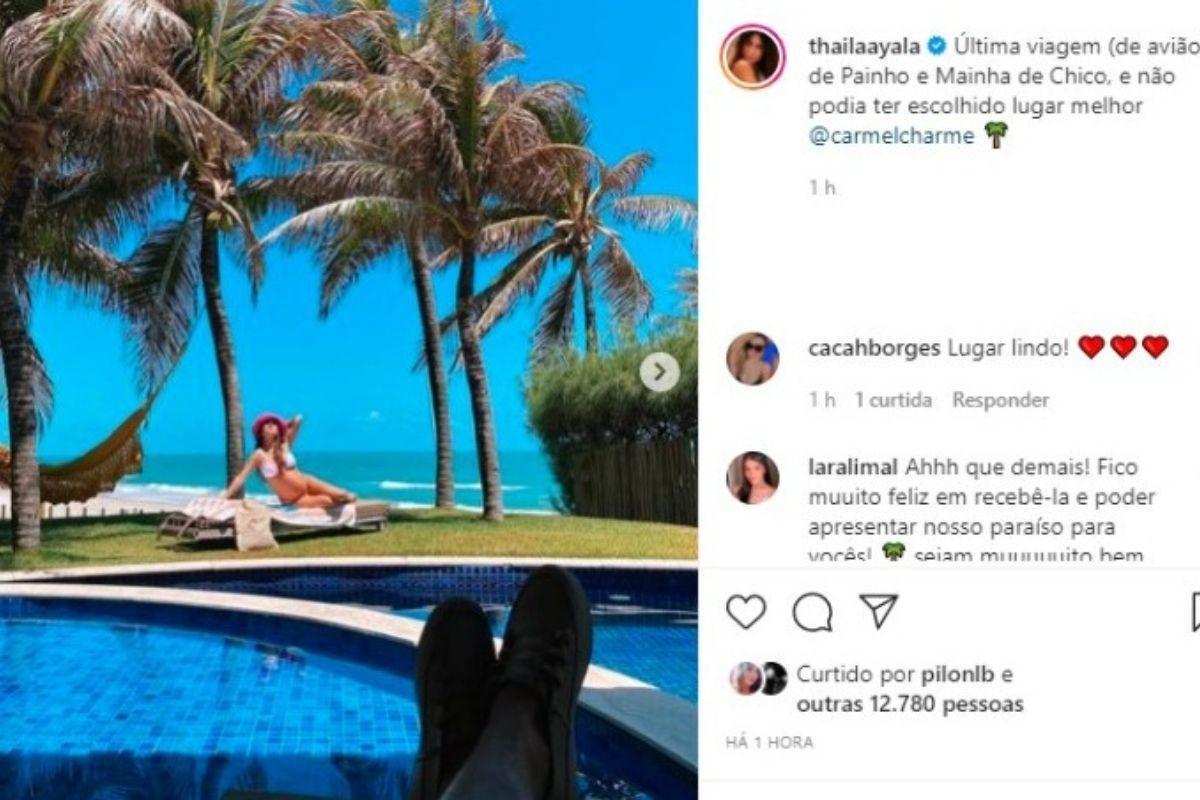
Task: Open laralimal's avatar
Action: pos(752,478)
